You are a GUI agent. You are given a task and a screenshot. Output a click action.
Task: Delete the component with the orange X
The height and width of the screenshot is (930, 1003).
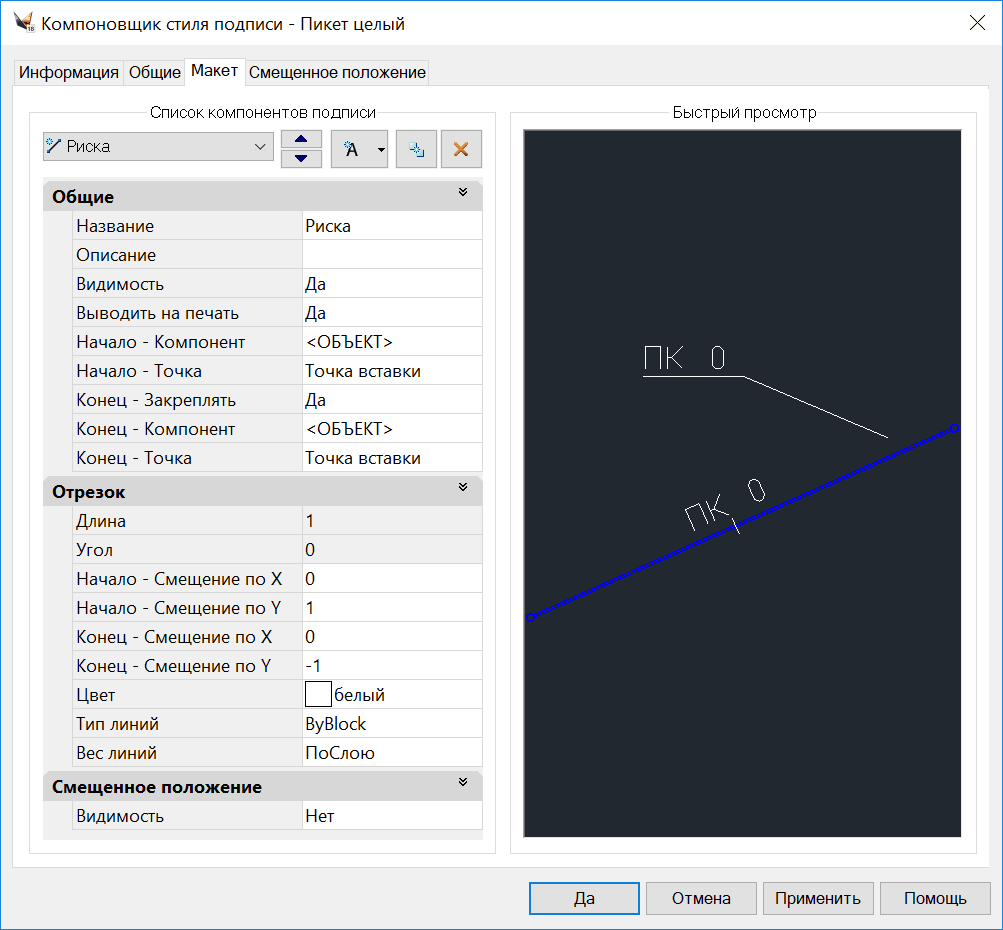[x=461, y=149]
